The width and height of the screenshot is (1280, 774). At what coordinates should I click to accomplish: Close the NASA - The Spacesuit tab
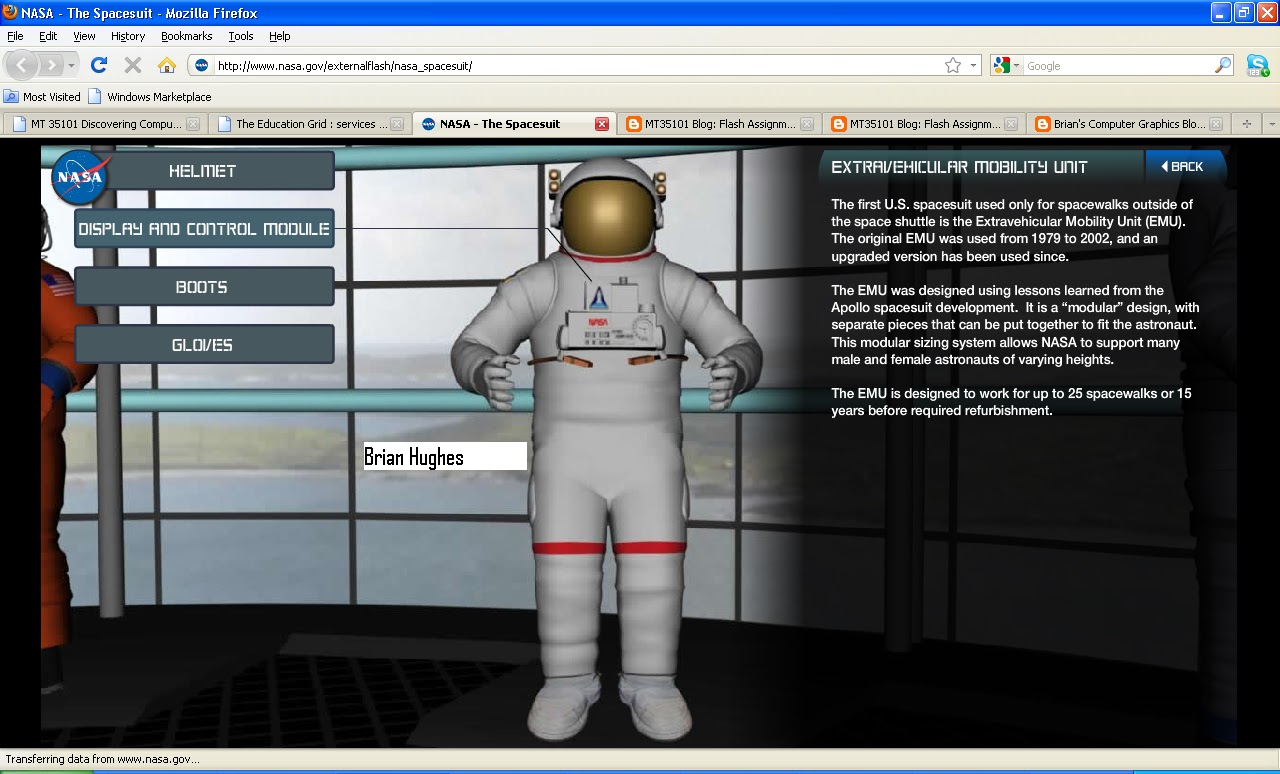click(x=601, y=124)
